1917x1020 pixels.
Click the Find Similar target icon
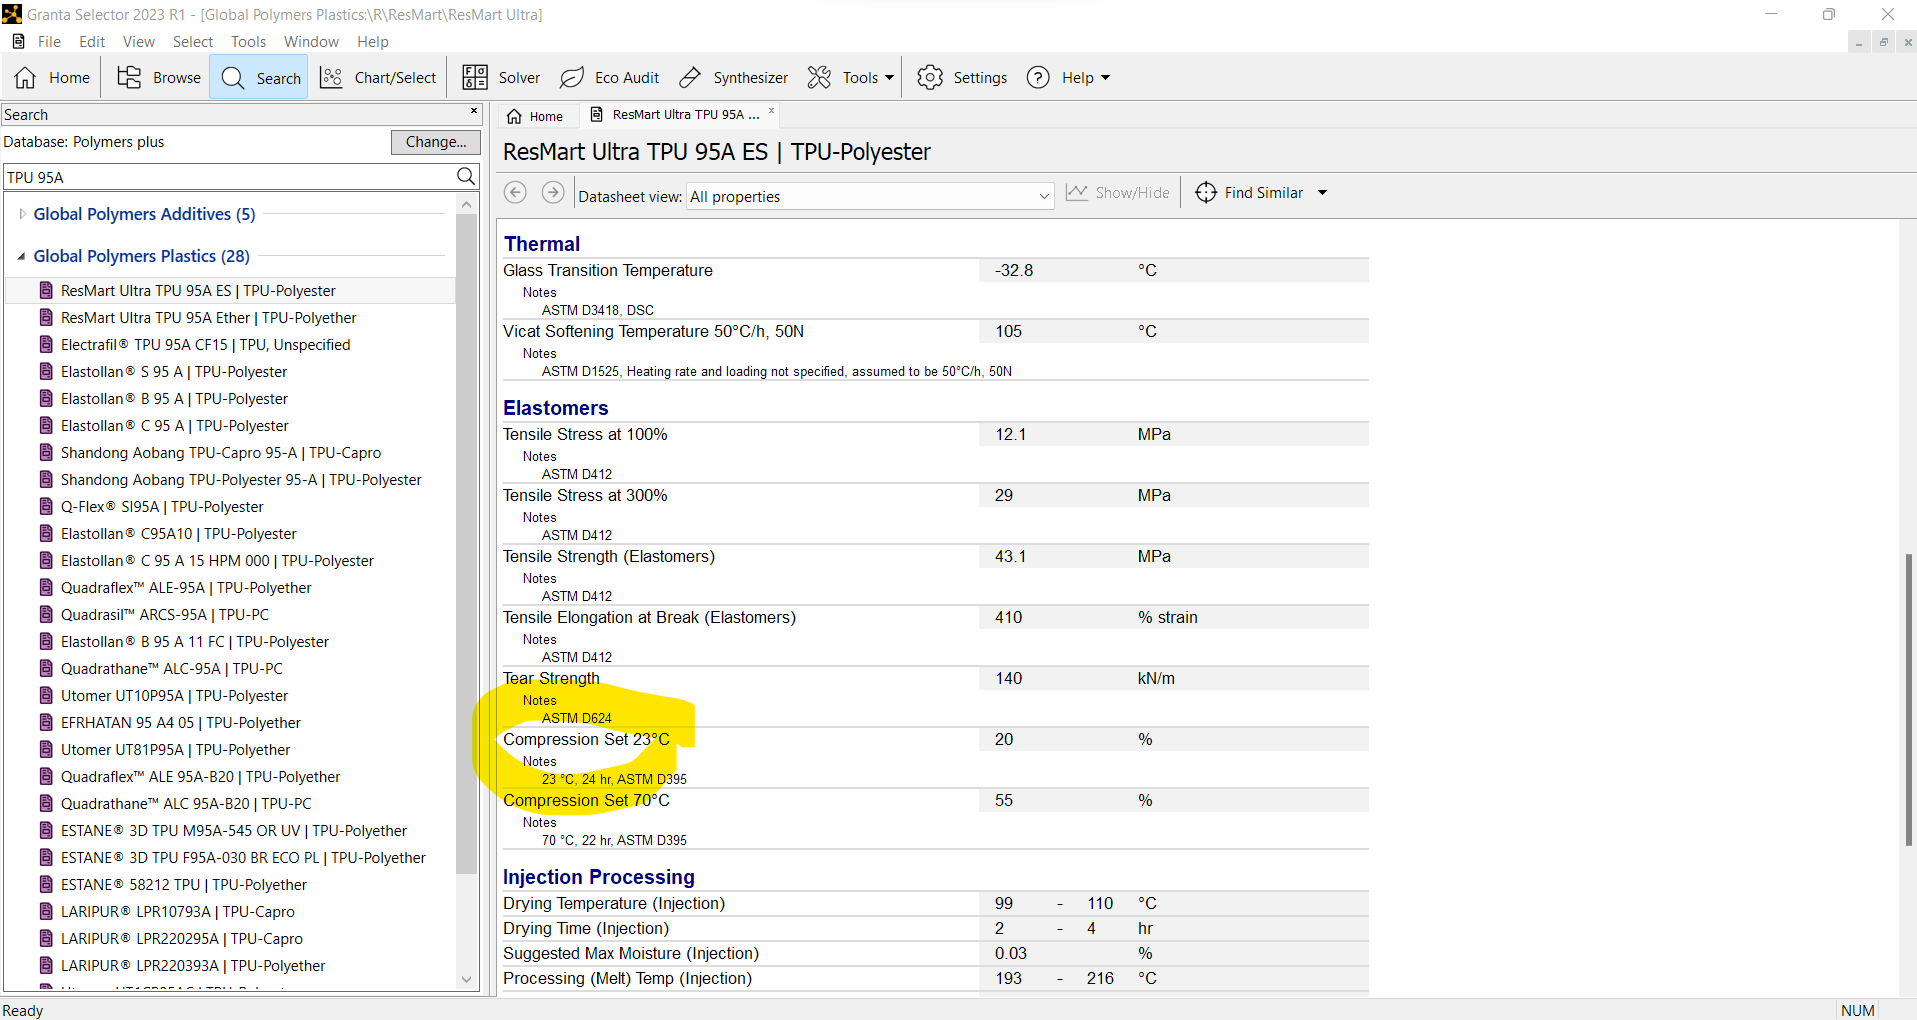[1206, 192]
